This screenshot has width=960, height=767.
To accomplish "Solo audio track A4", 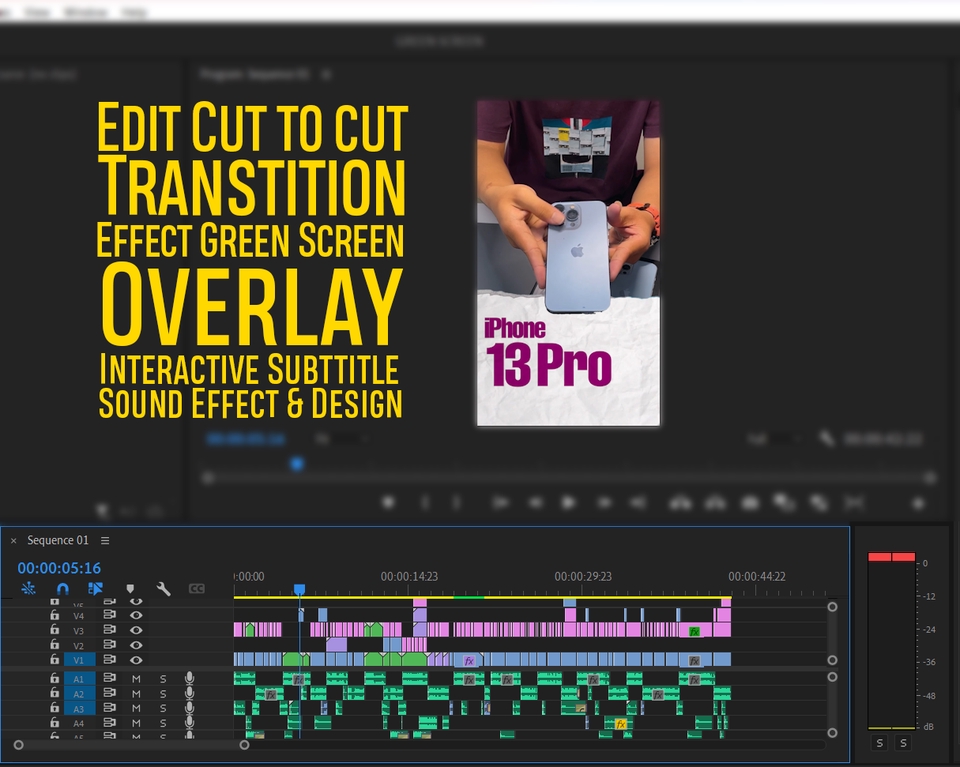I will (x=163, y=723).
